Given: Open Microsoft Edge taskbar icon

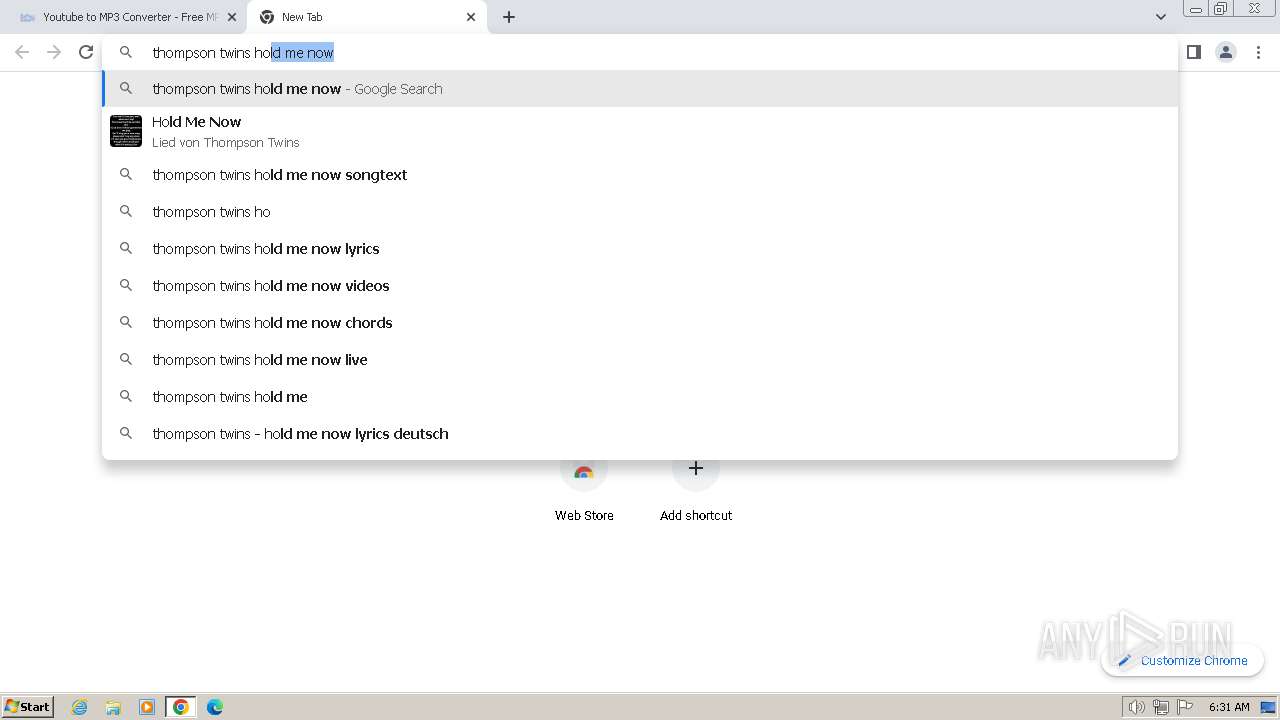Looking at the screenshot, I should [x=215, y=707].
